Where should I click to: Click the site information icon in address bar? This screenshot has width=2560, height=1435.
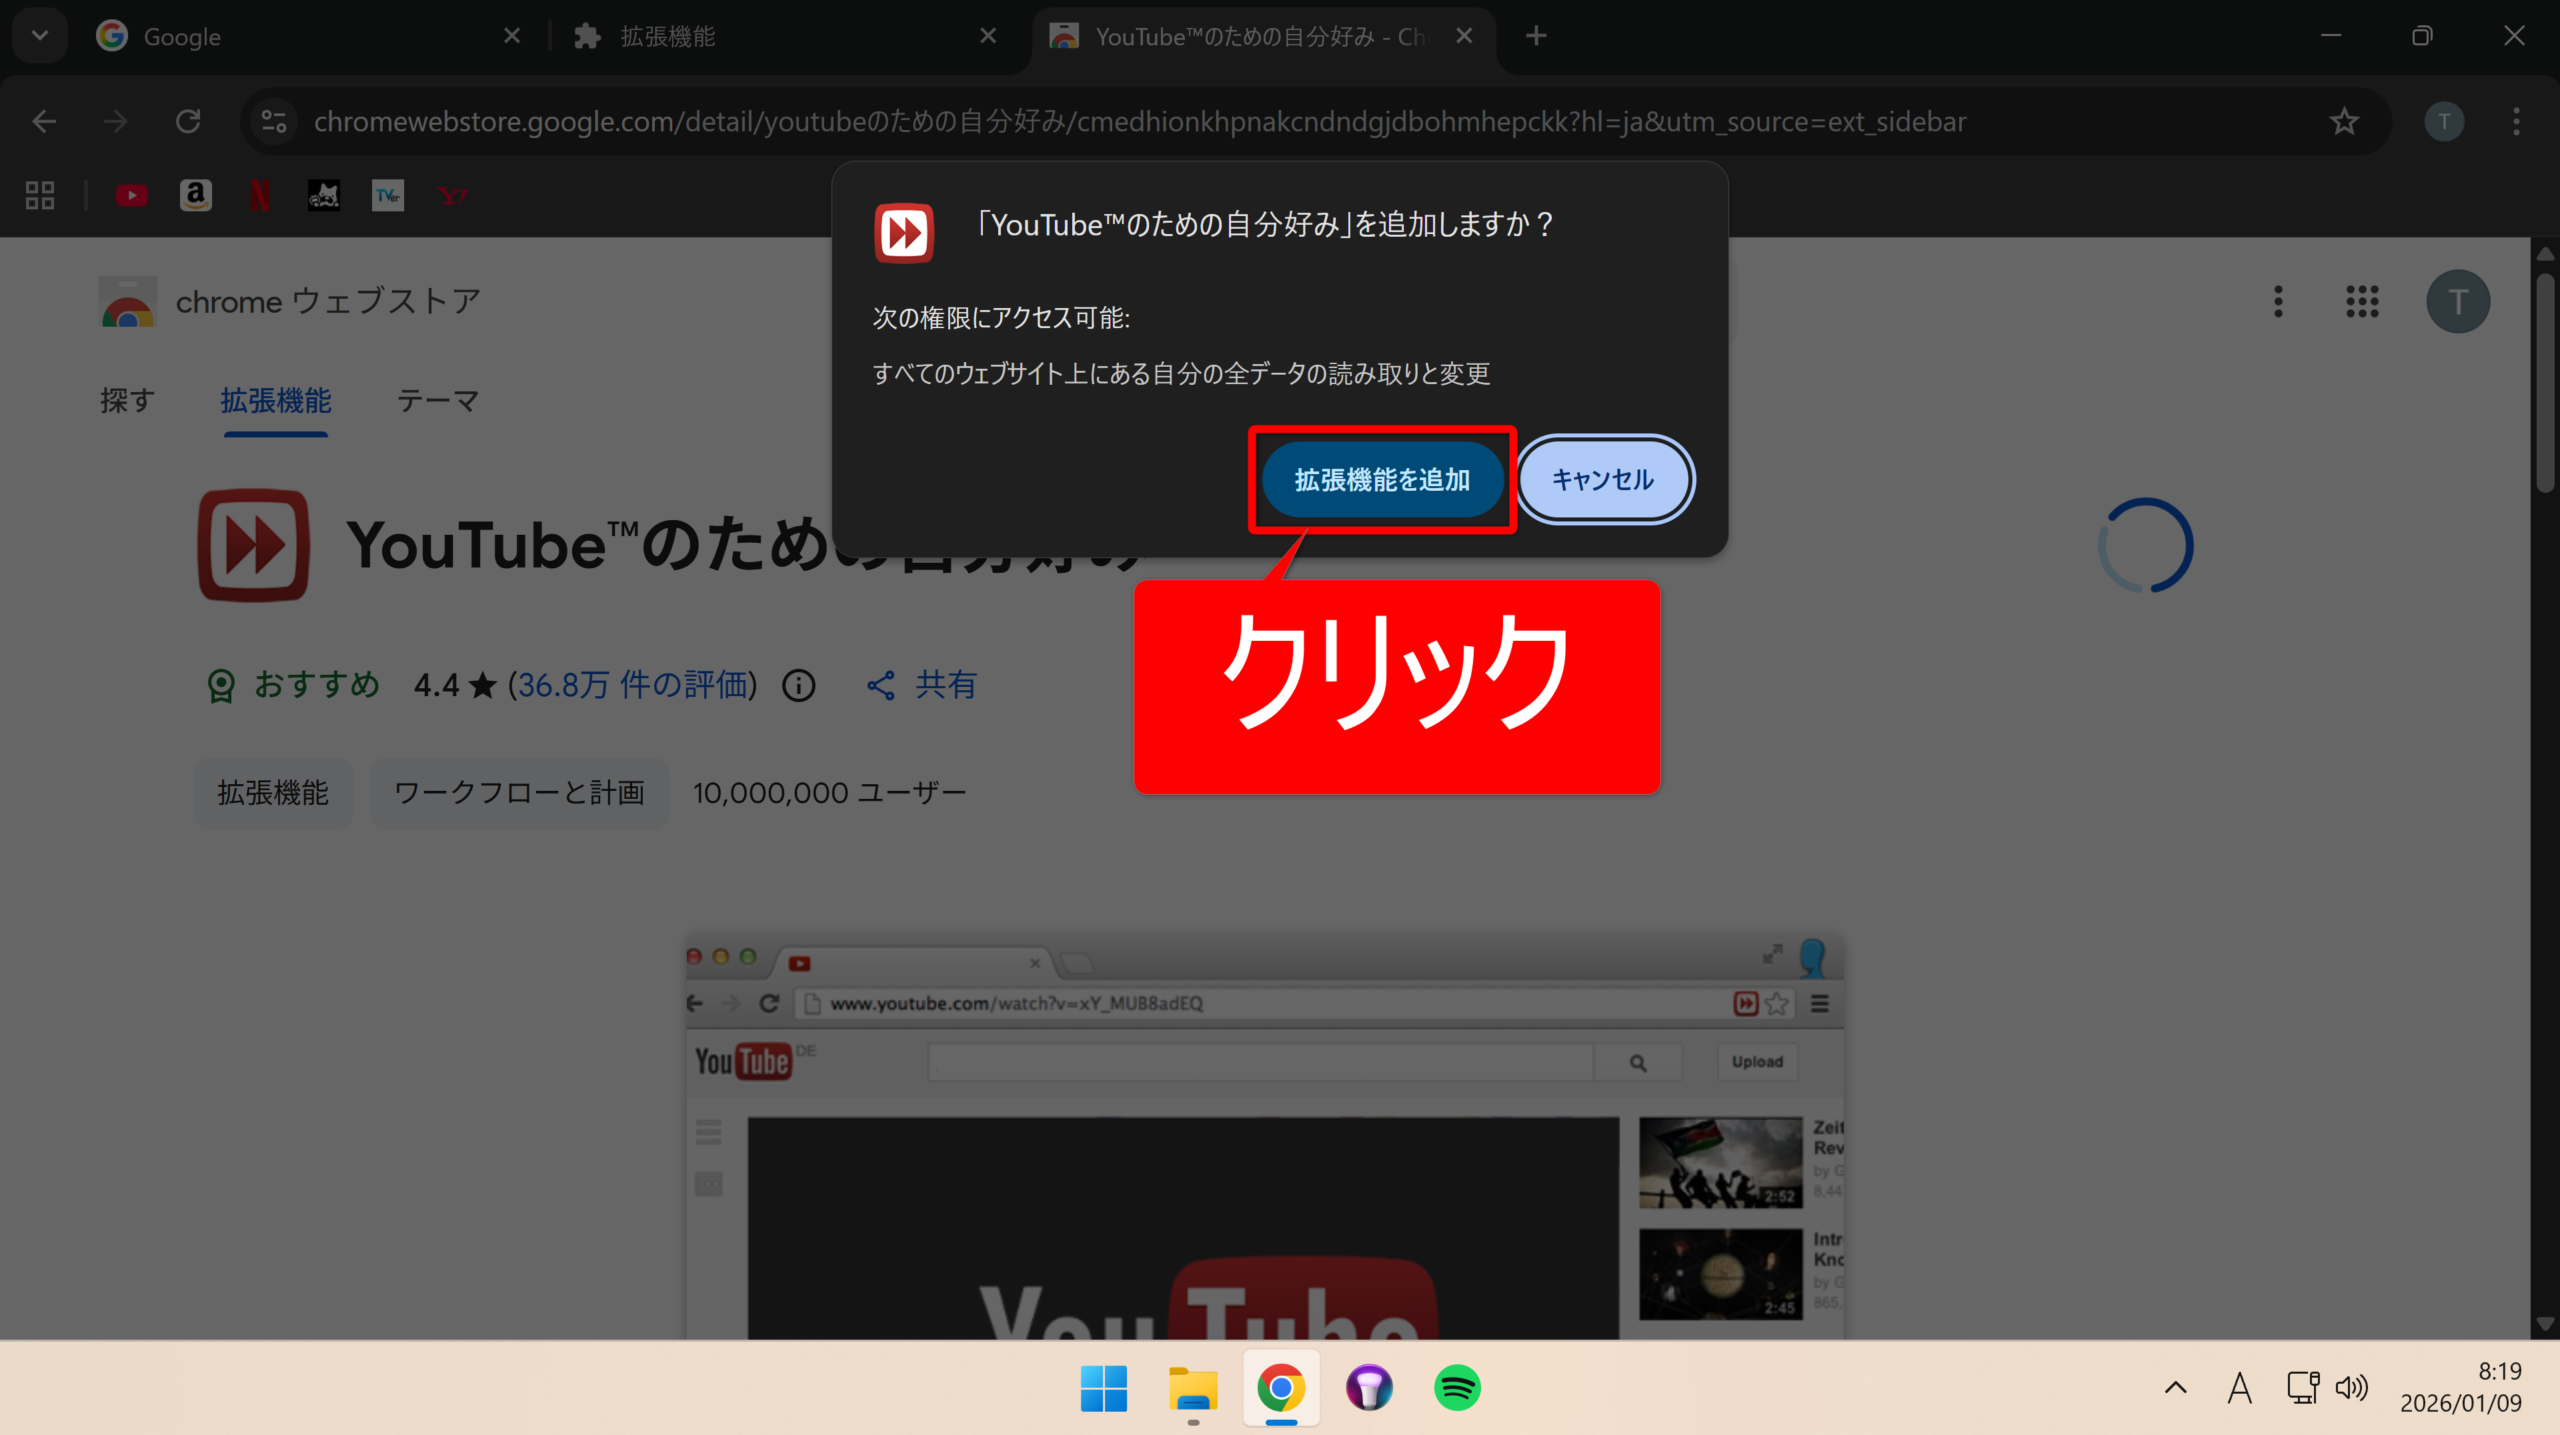[x=273, y=122]
